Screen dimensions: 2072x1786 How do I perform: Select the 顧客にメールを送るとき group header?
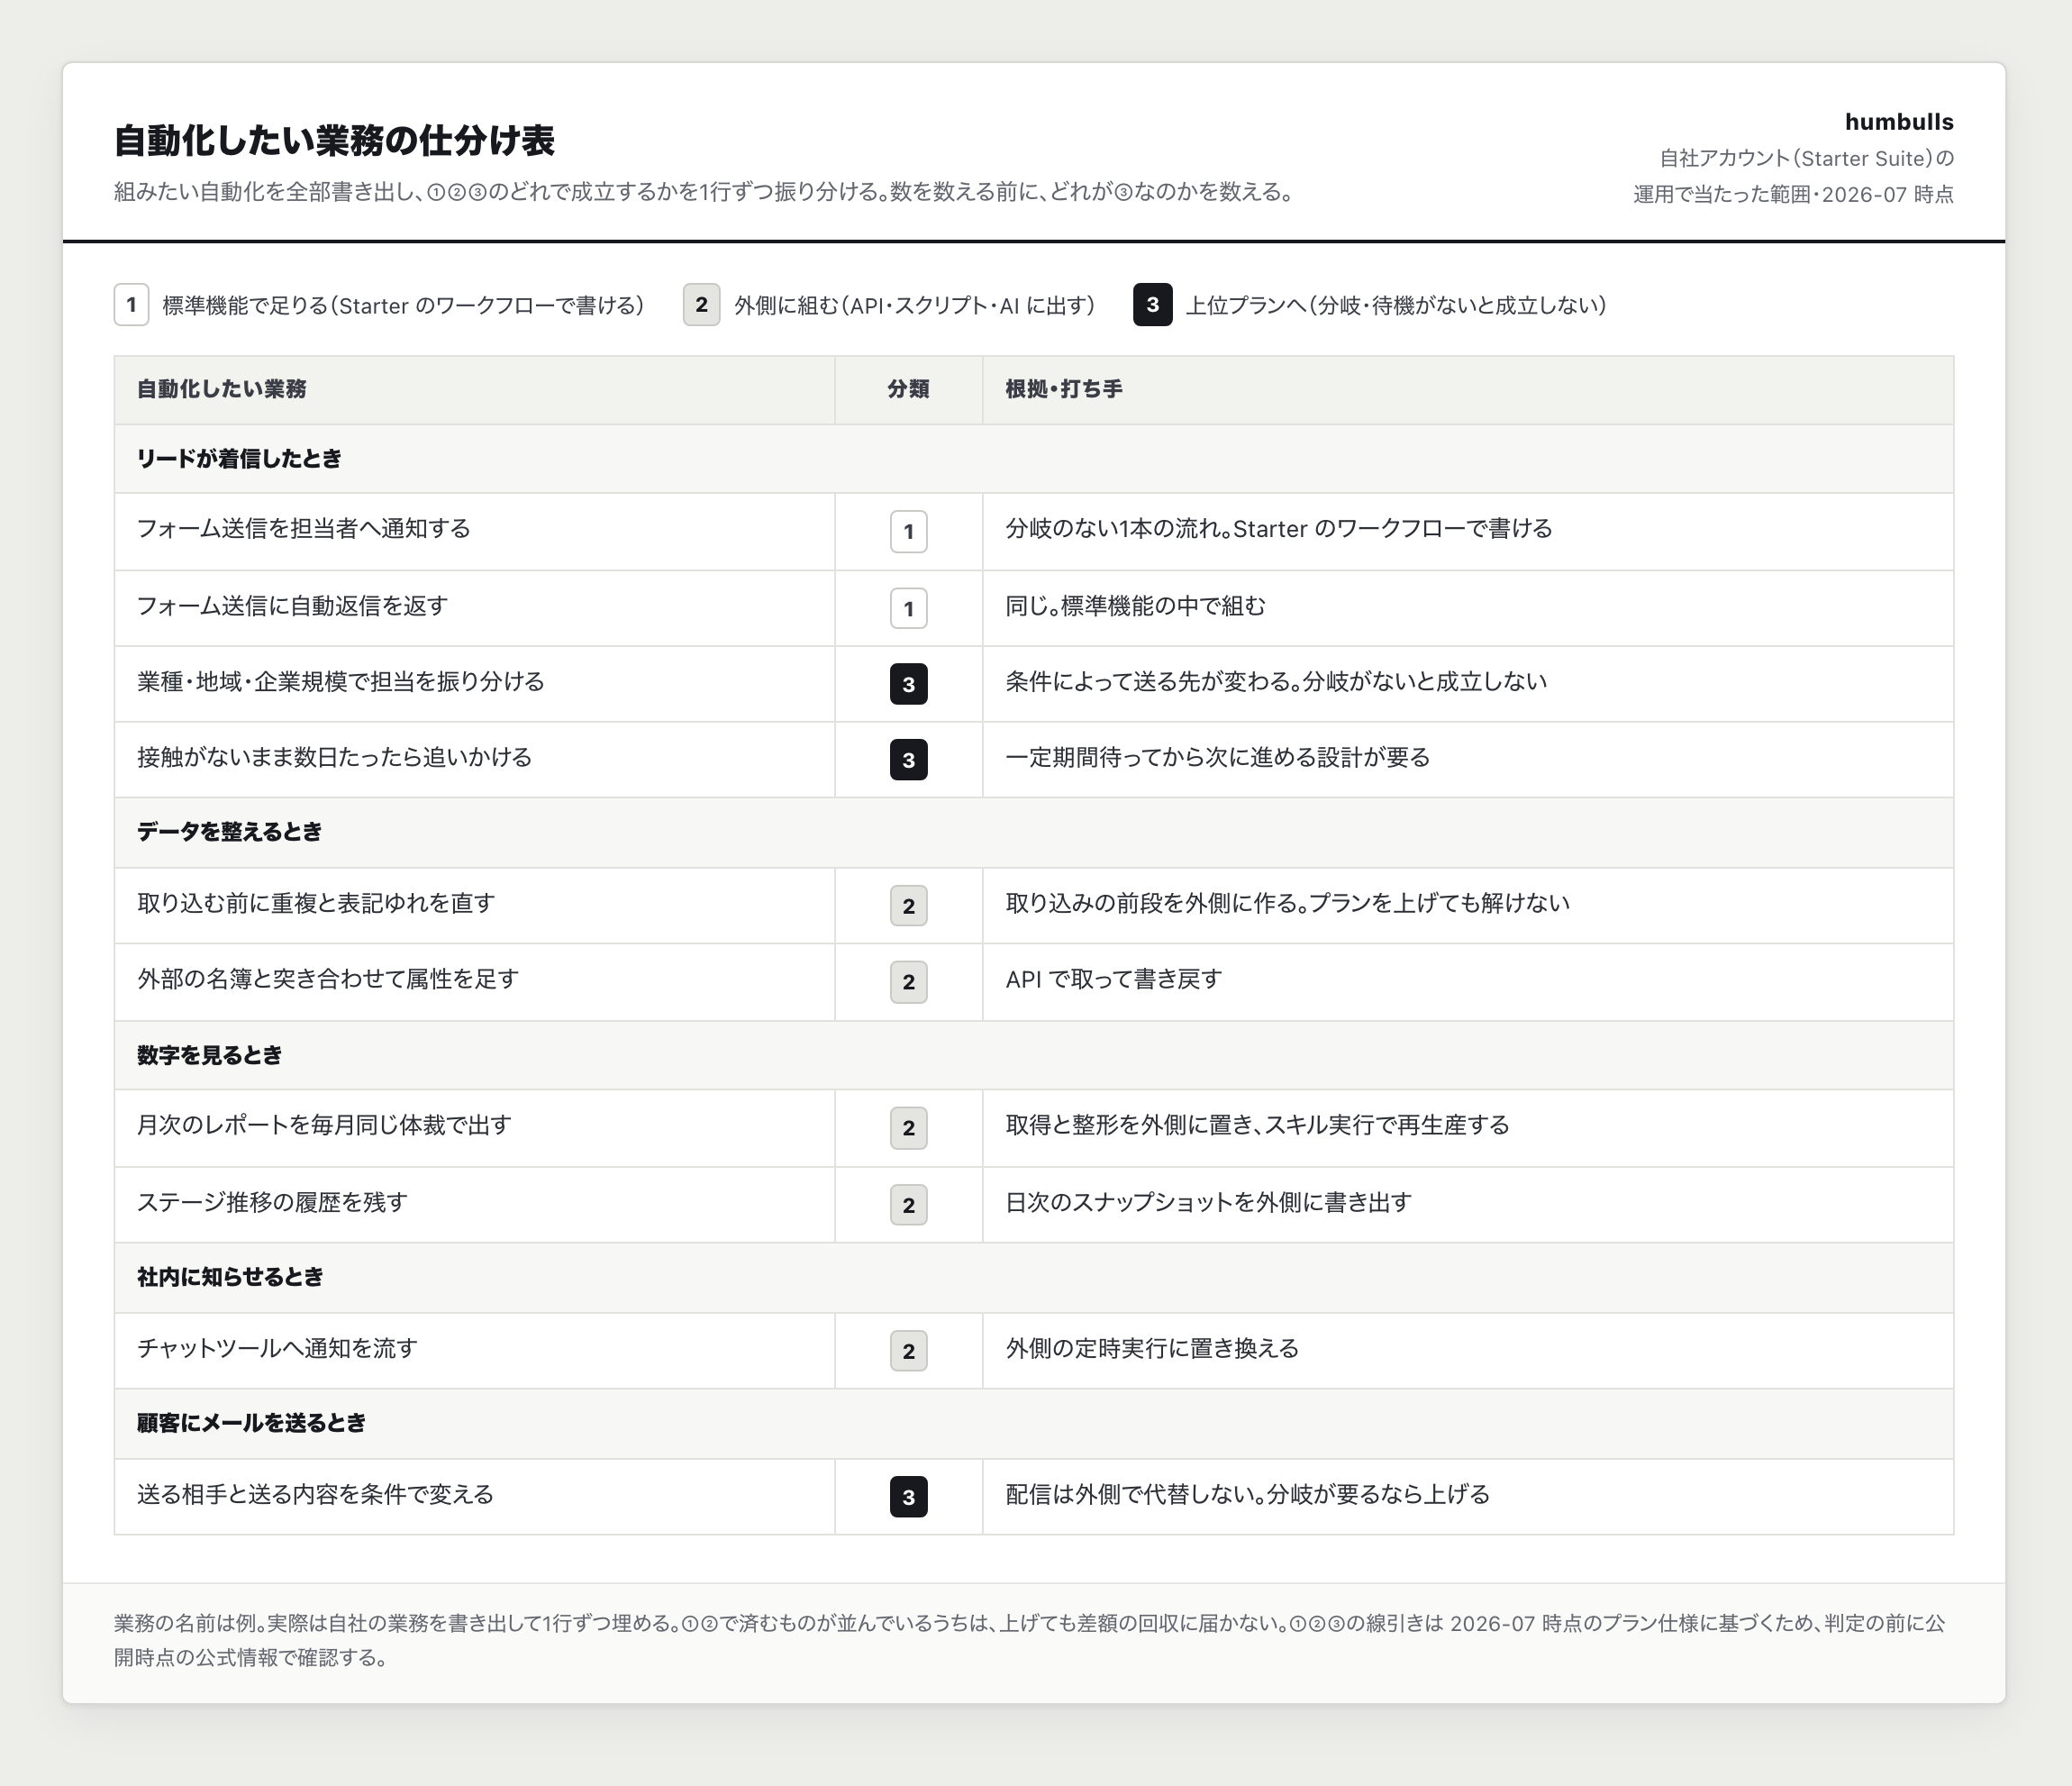coord(1034,1423)
